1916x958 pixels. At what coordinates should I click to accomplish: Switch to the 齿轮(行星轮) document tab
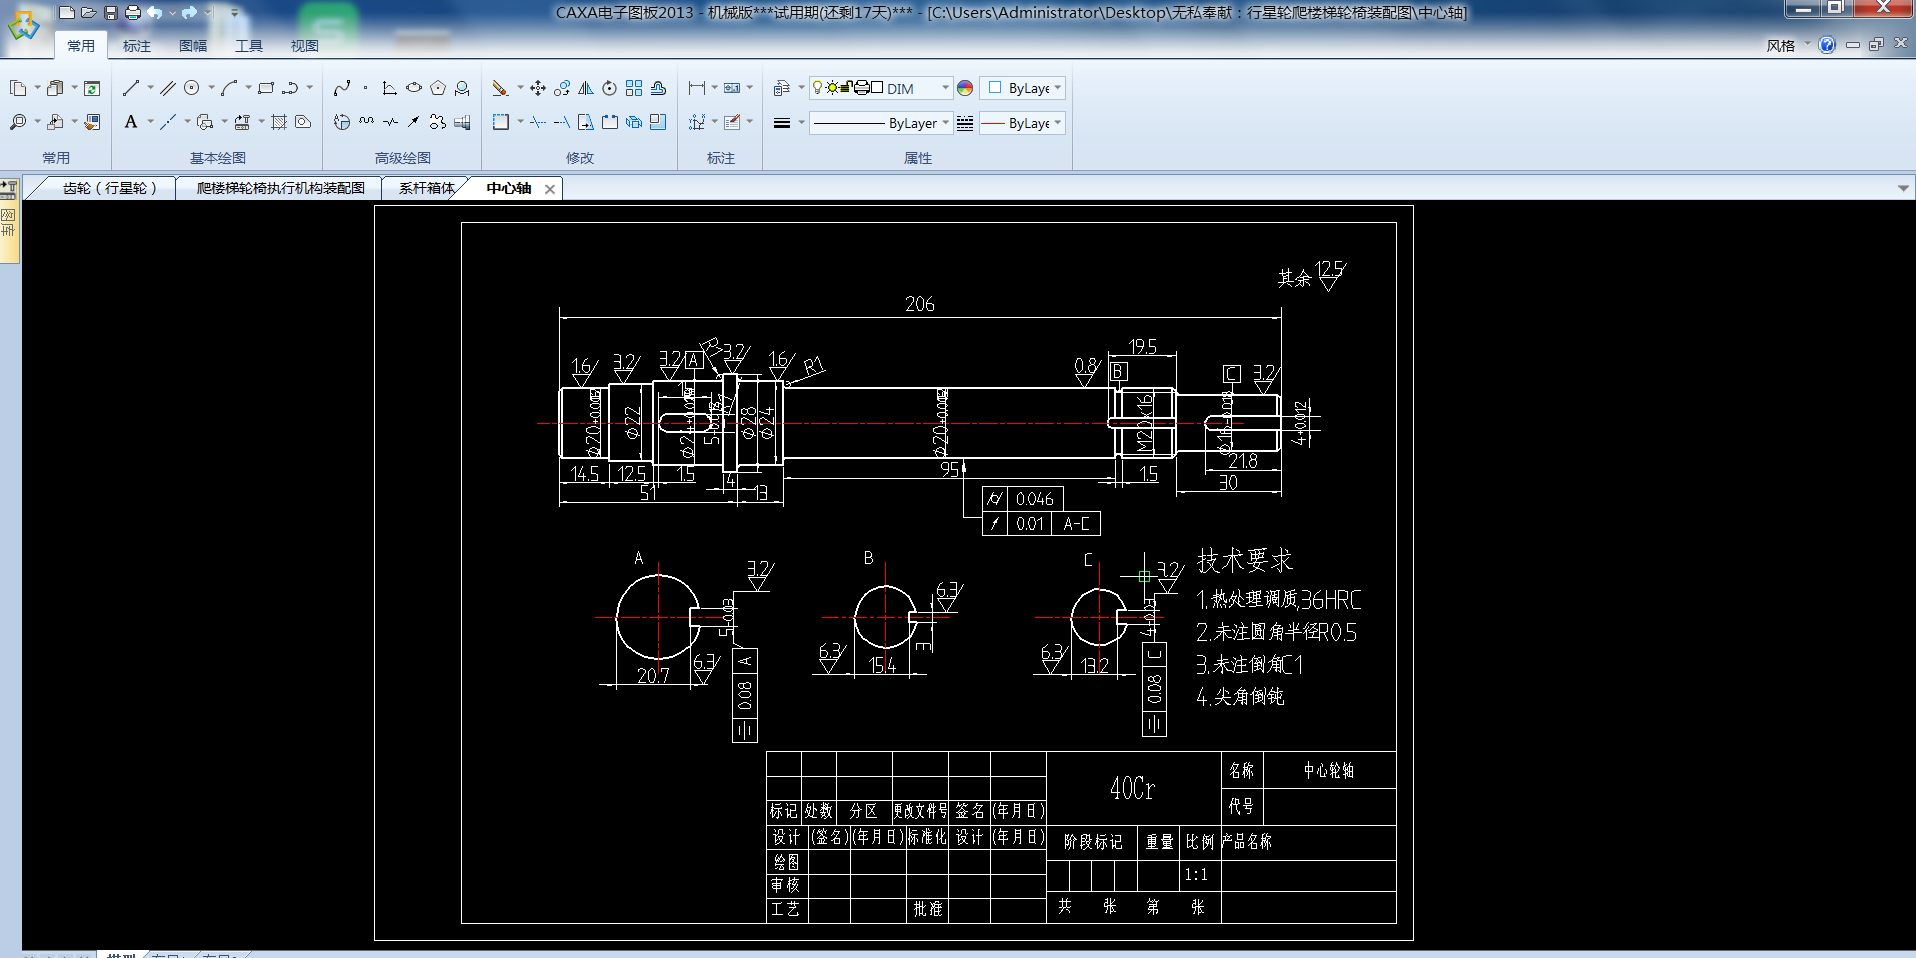click(x=109, y=188)
